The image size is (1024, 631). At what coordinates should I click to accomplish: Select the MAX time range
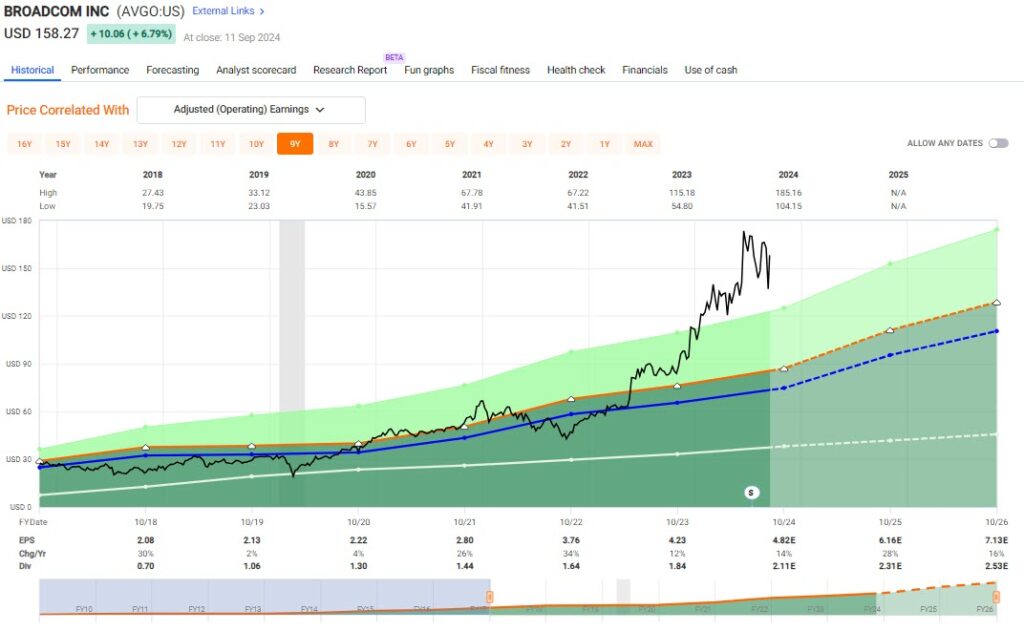[643, 143]
